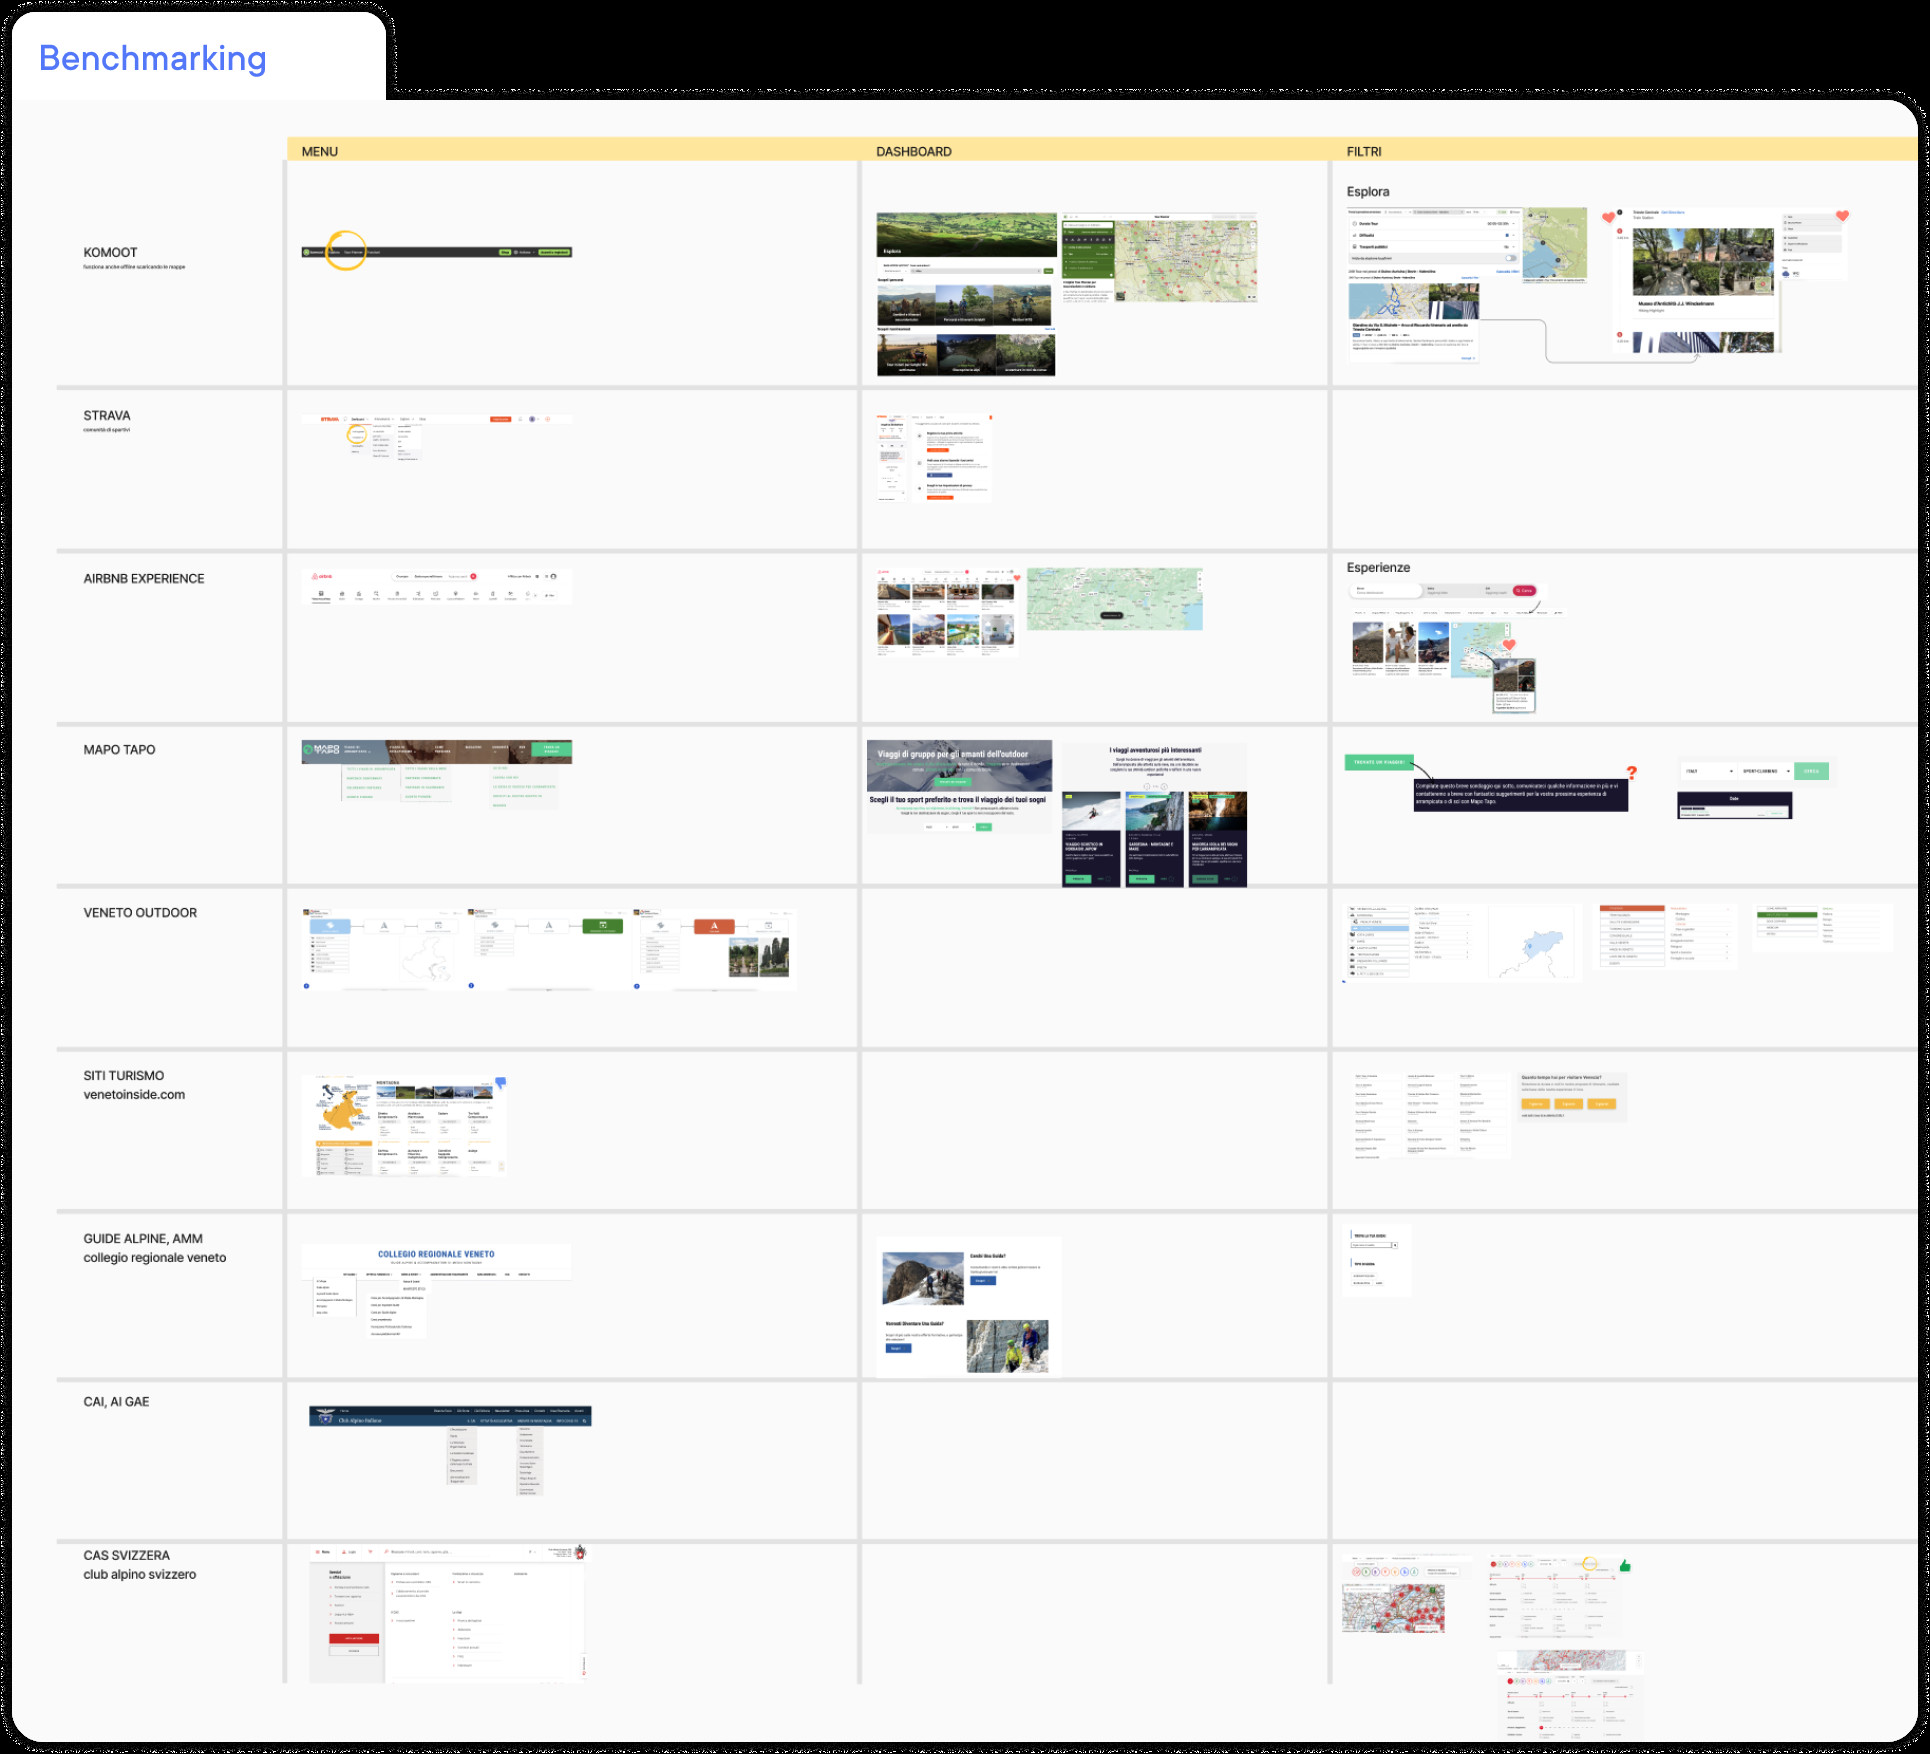
Task: Click the heart on the Esperienze map
Action: [x=1509, y=645]
